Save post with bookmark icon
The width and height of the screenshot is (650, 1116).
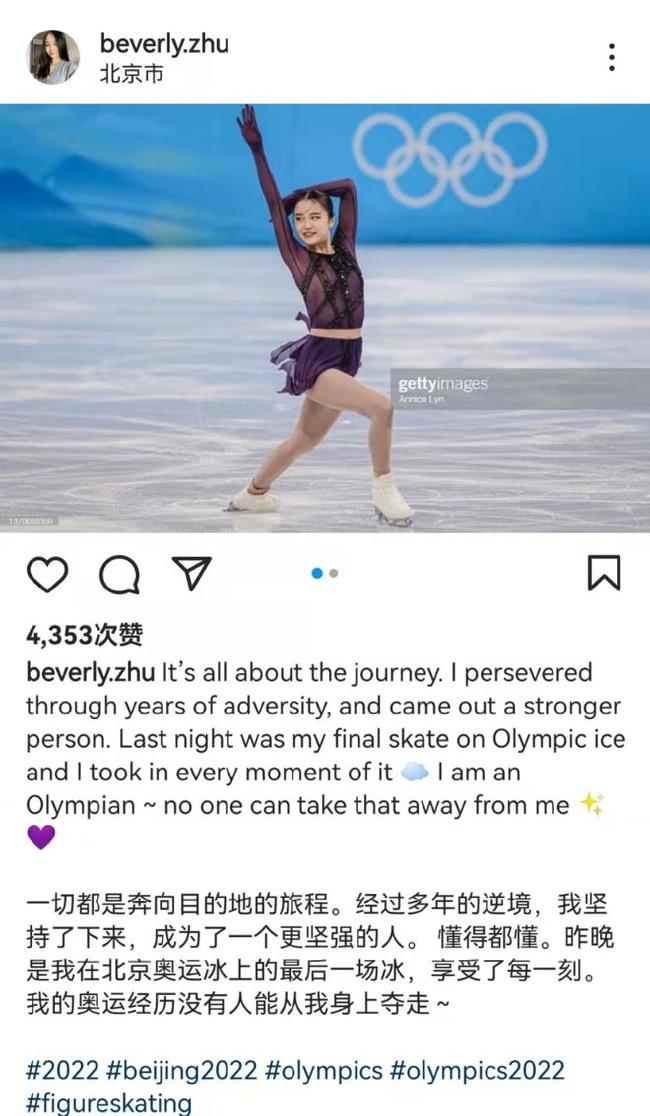tap(604, 573)
